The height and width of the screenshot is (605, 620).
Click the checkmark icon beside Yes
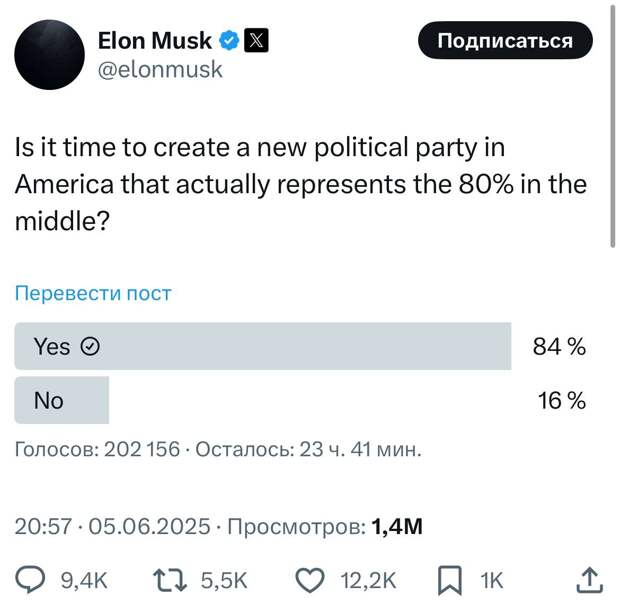(x=90, y=346)
